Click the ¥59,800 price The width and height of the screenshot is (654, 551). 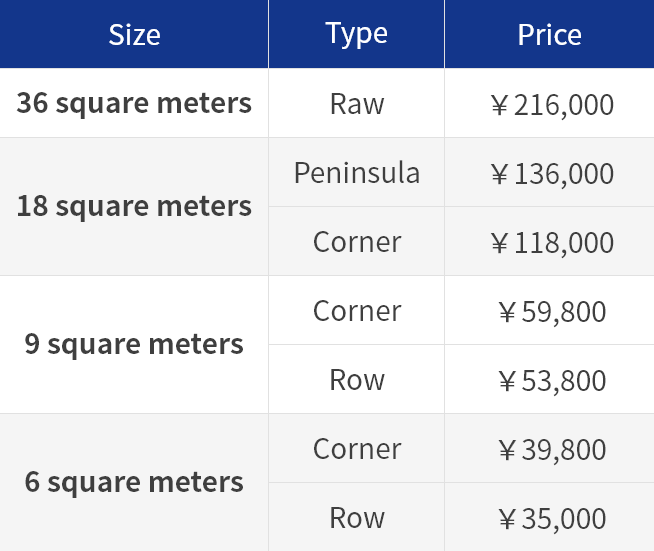point(552,312)
